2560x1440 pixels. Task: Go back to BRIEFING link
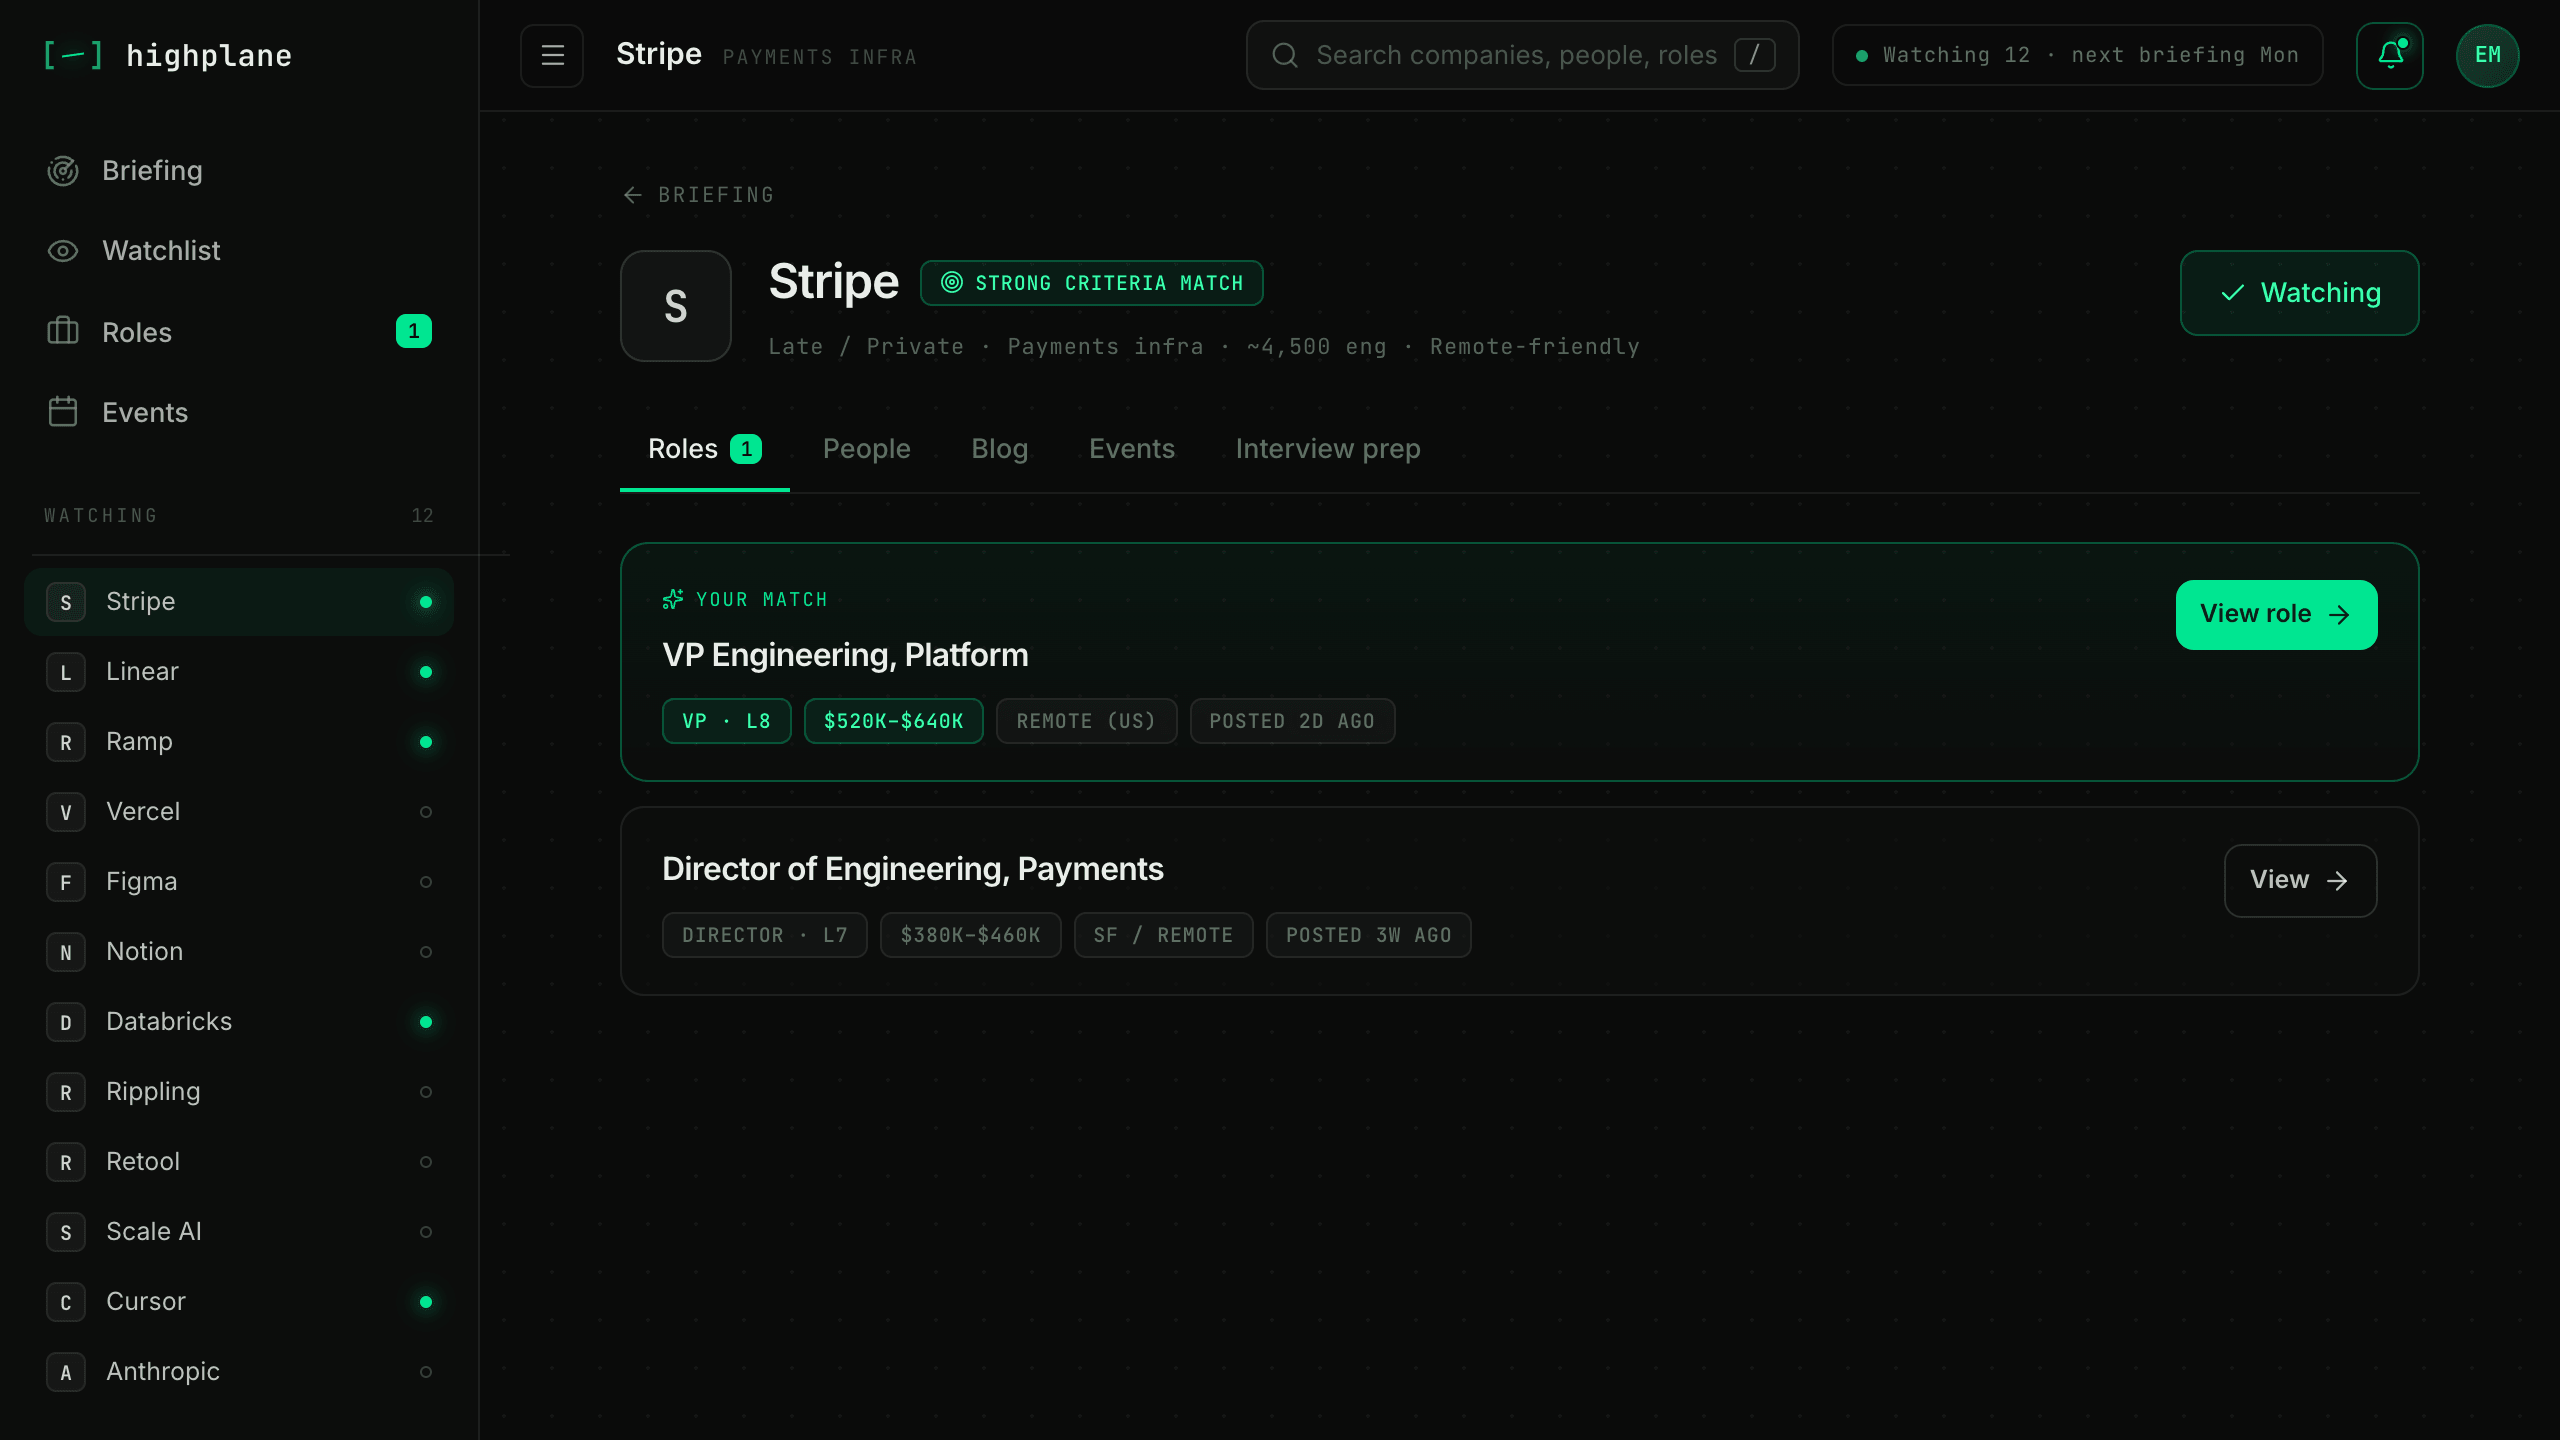tap(698, 195)
